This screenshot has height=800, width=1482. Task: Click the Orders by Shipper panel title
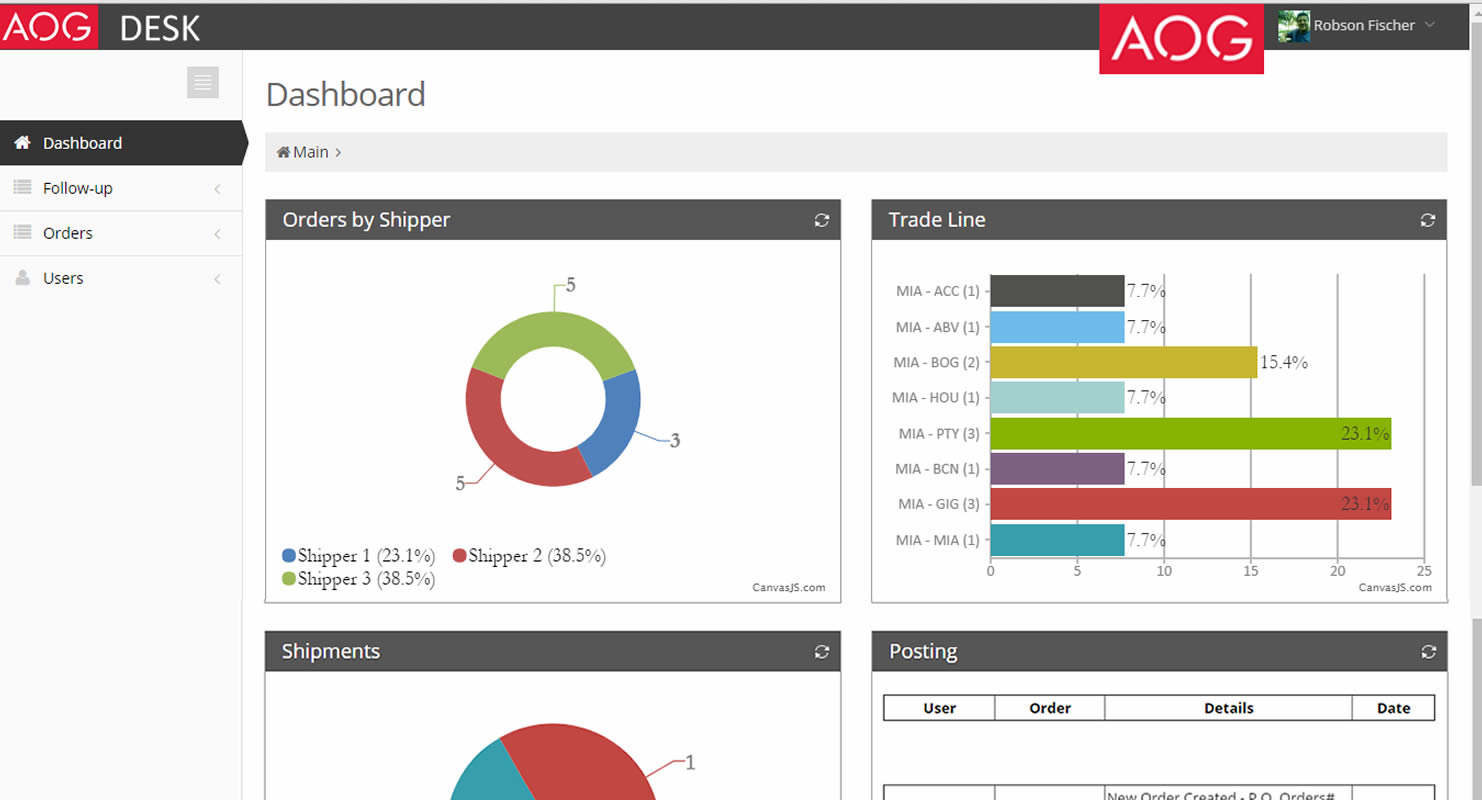point(366,220)
